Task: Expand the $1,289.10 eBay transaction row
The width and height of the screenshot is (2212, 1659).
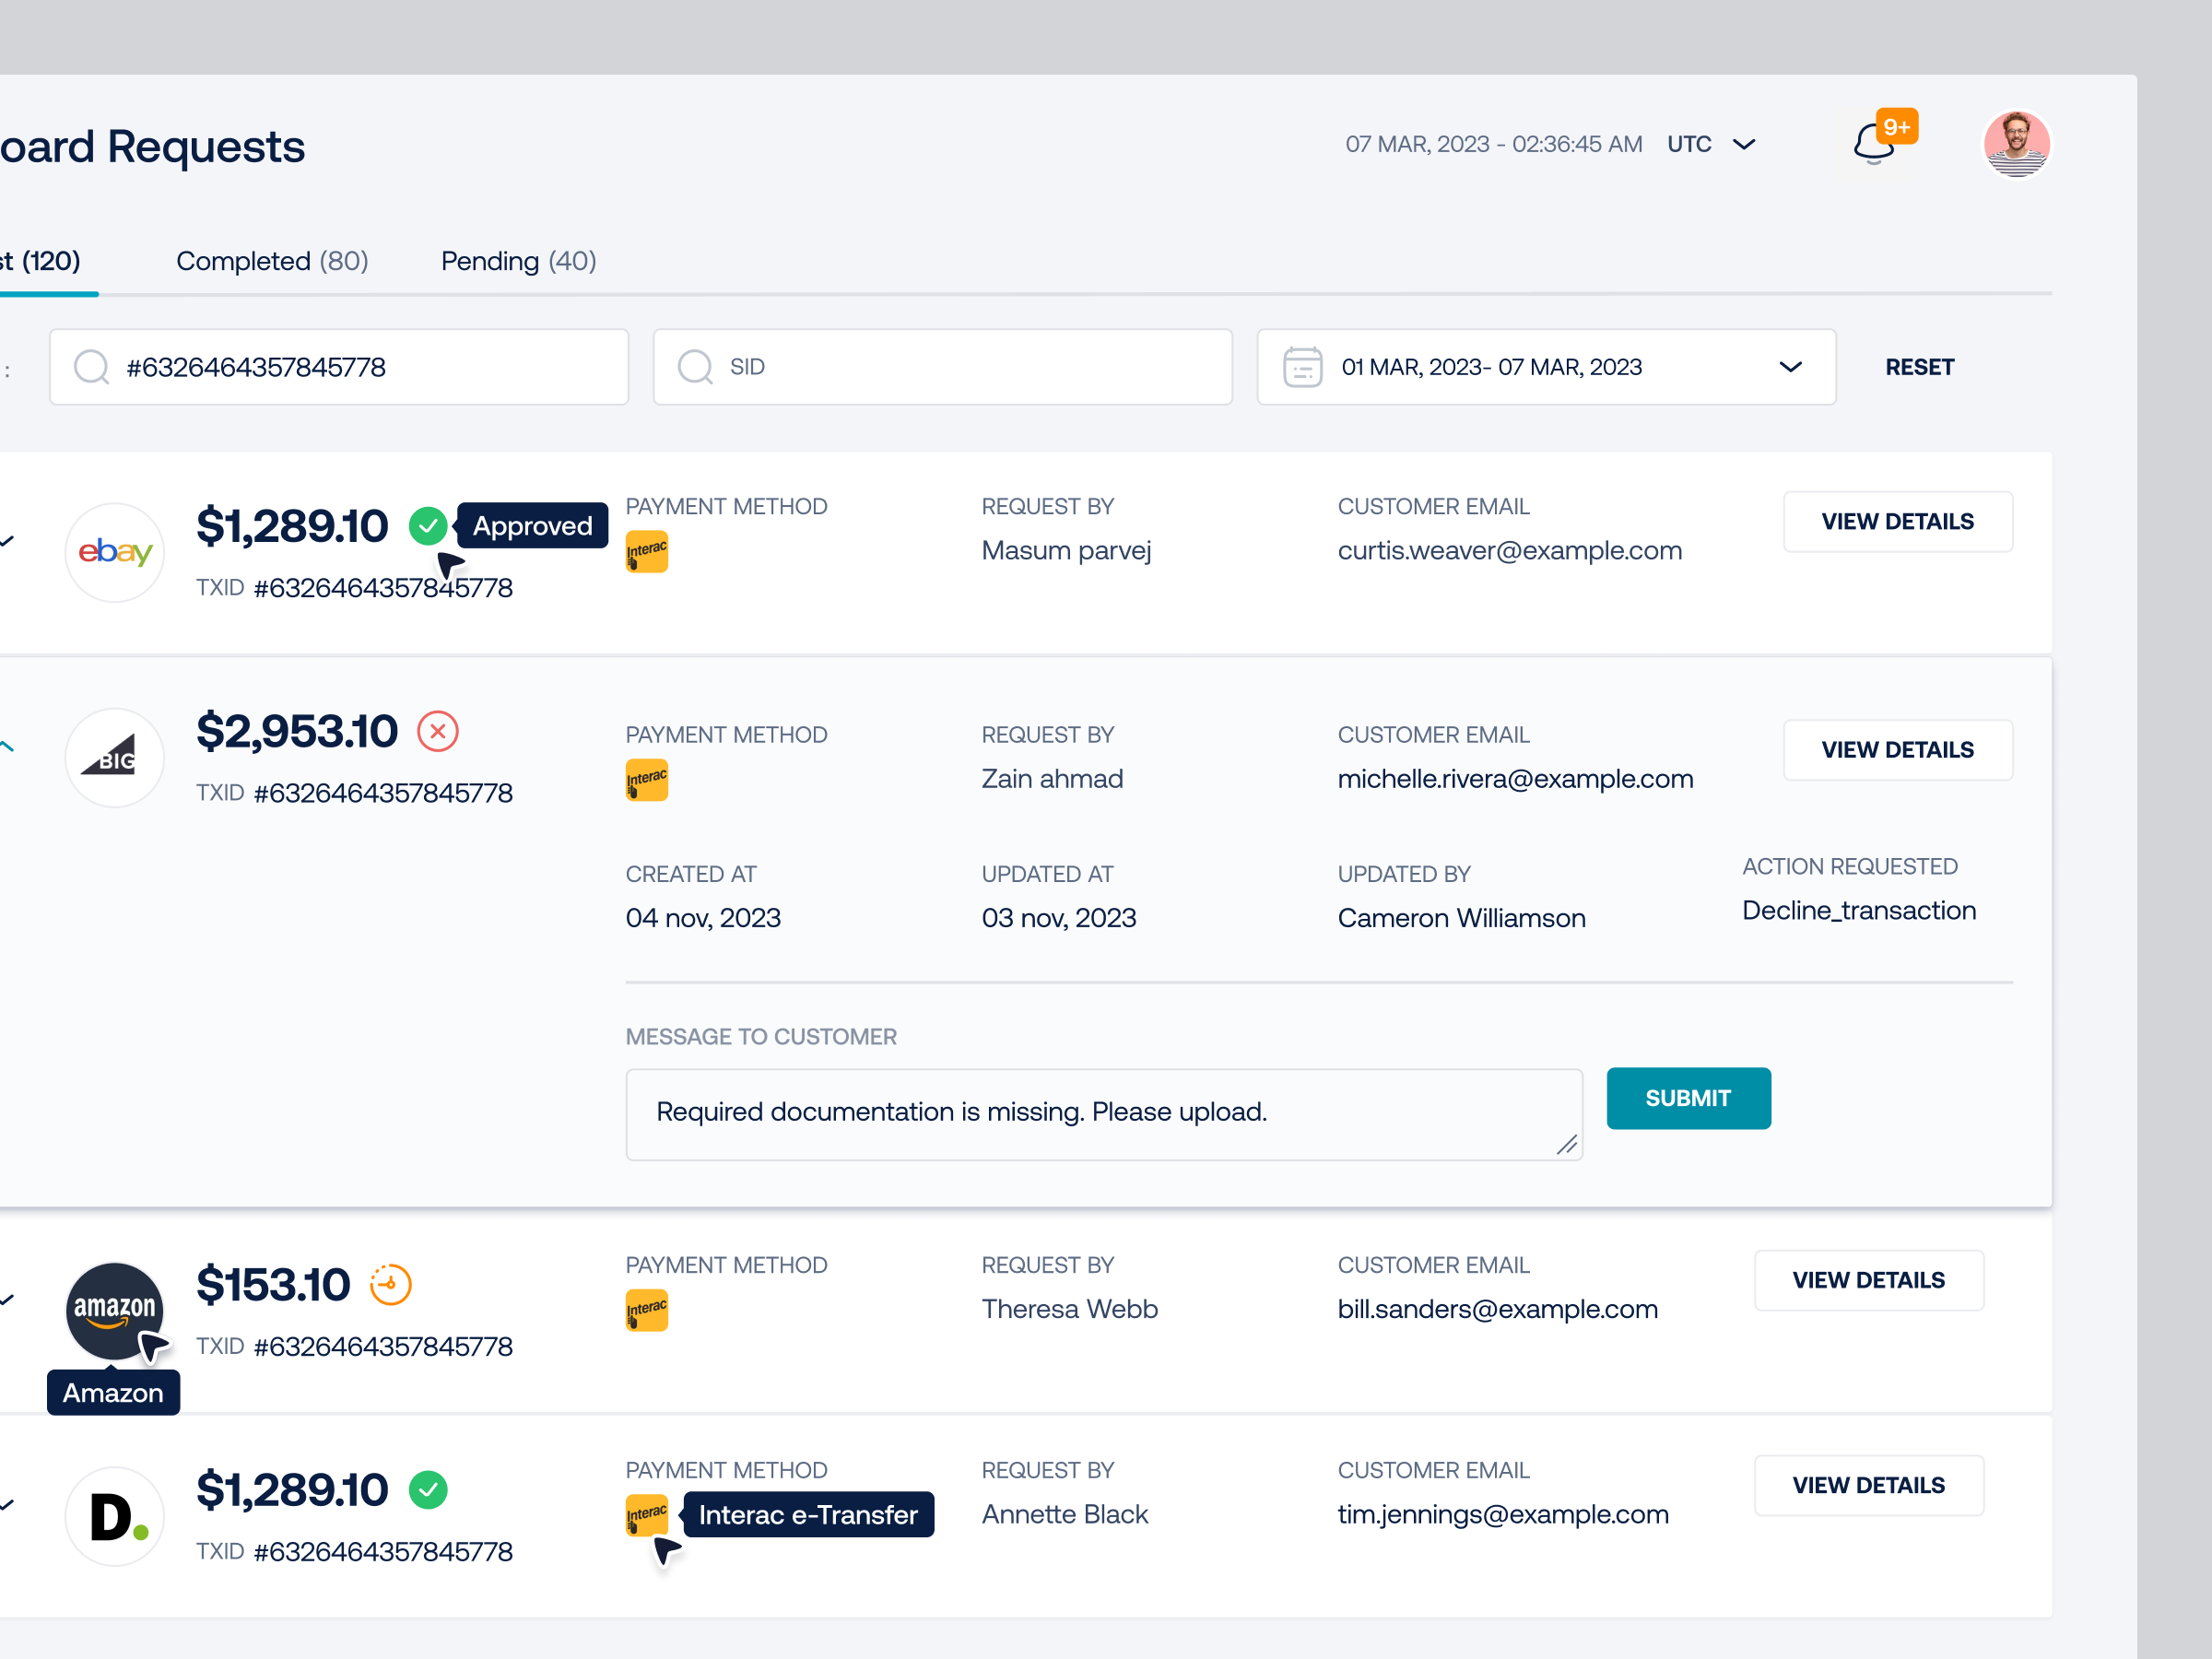Action: tap(7, 542)
